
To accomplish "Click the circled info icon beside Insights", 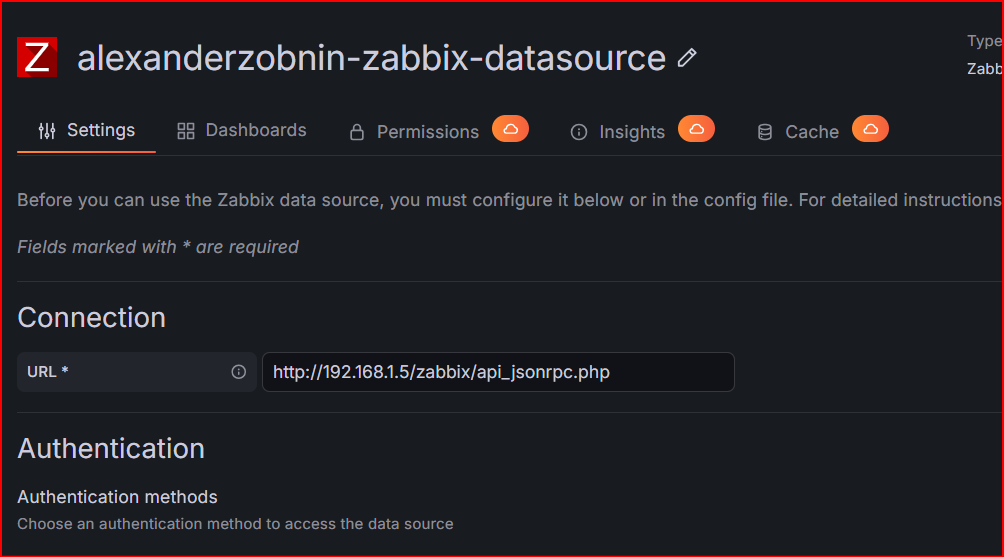I will tap(579, 132).
